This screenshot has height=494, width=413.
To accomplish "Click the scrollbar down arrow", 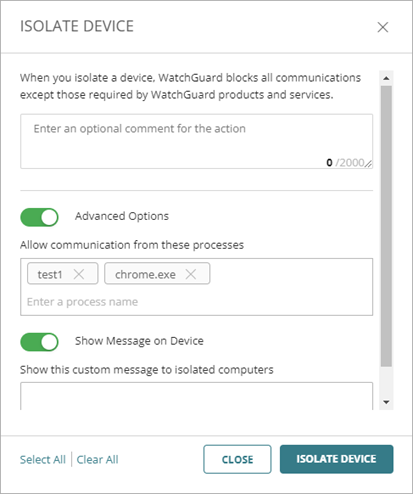I will click(386, 402).
